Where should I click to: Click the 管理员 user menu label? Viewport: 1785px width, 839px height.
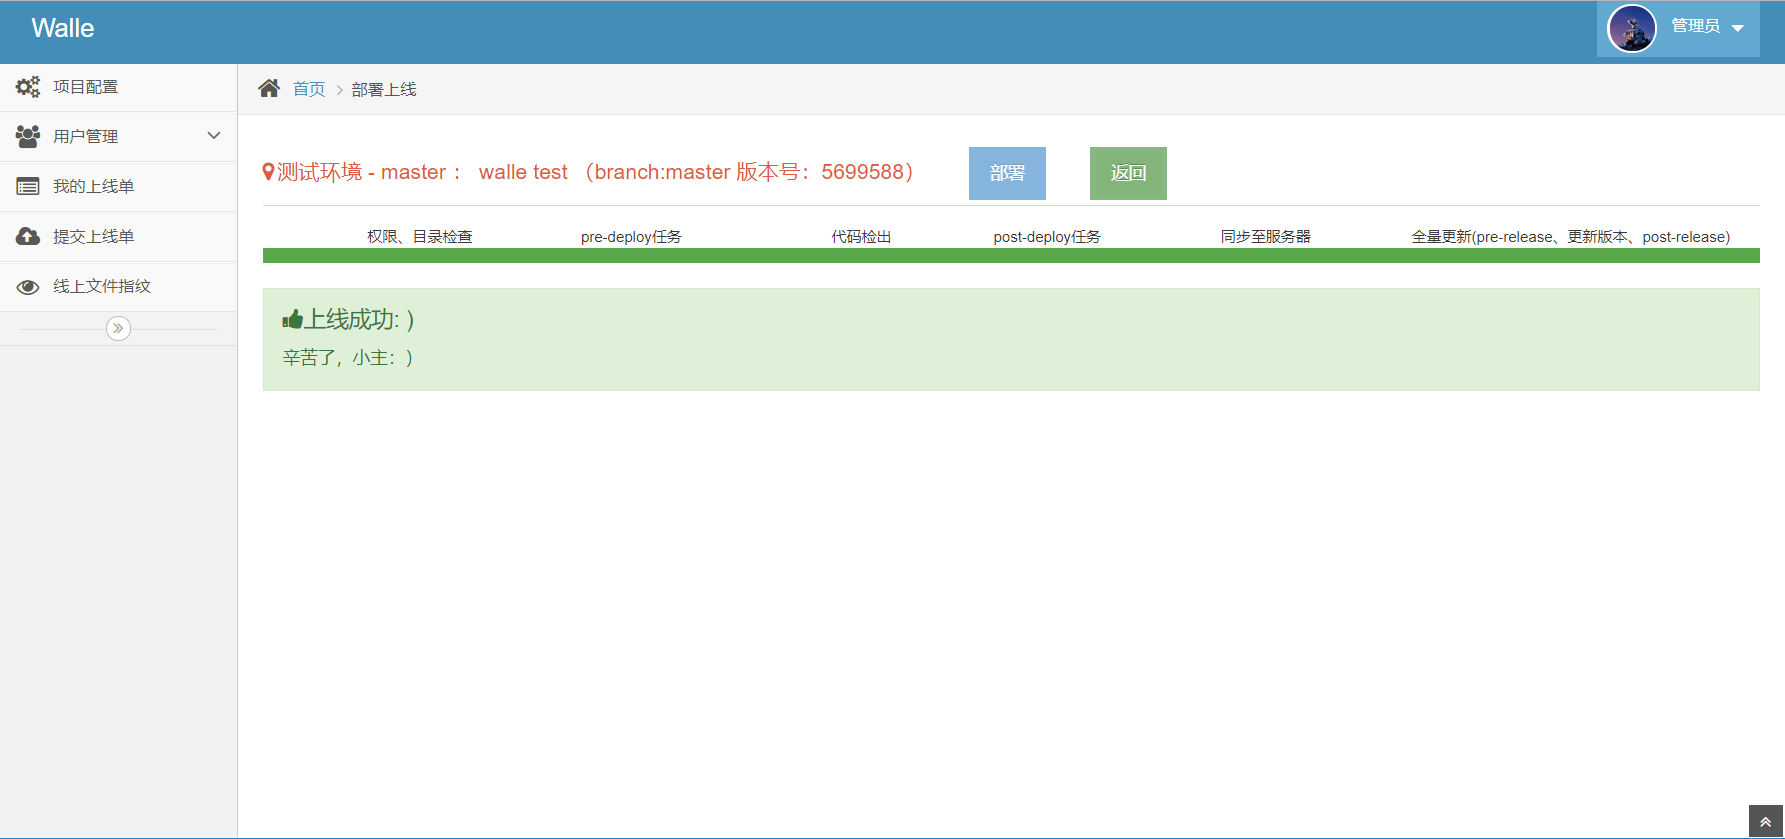coord(1695,26)
